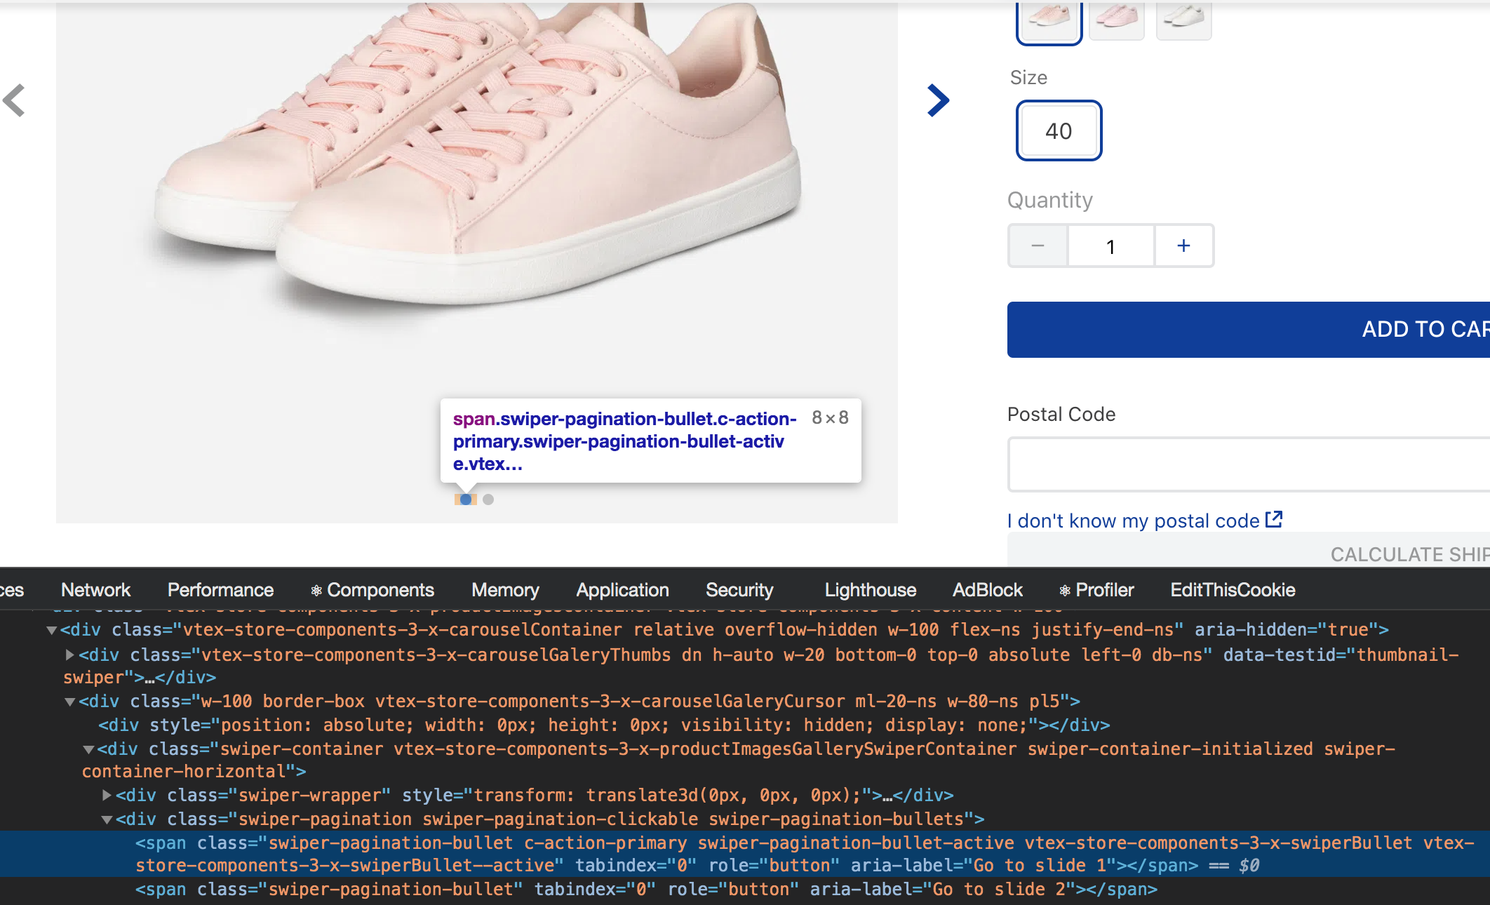Open the EditThisCookie tab in DevTools

point(1232,590)
